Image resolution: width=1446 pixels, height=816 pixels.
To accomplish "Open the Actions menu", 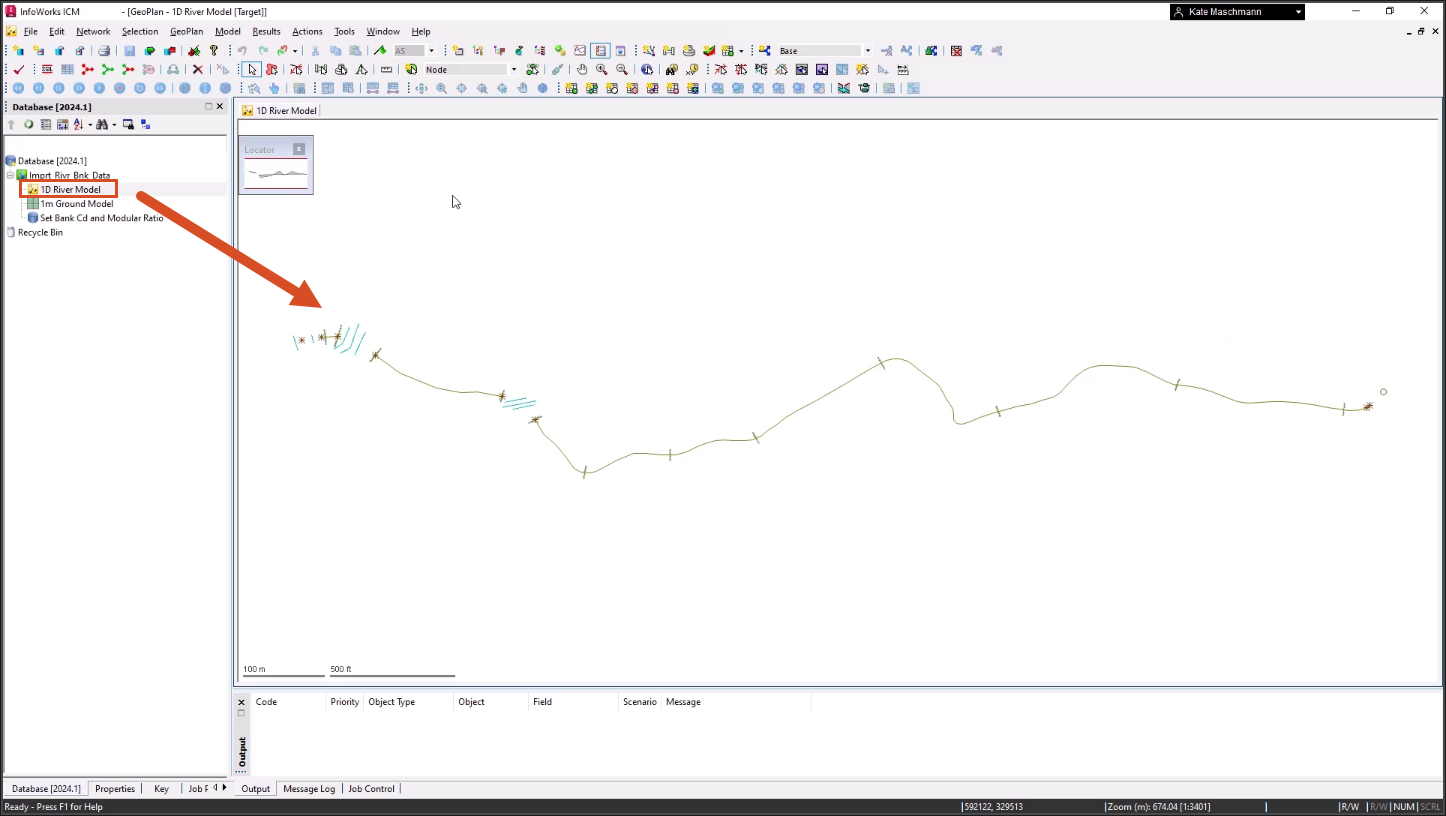I will [307, 31].
